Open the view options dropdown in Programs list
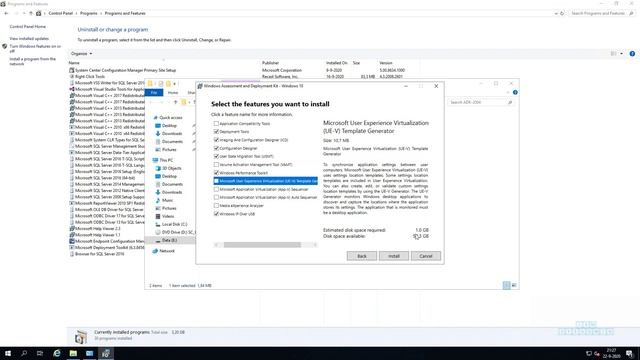The height and width of the screenshot is (360, 640). [x=622, y=53]
